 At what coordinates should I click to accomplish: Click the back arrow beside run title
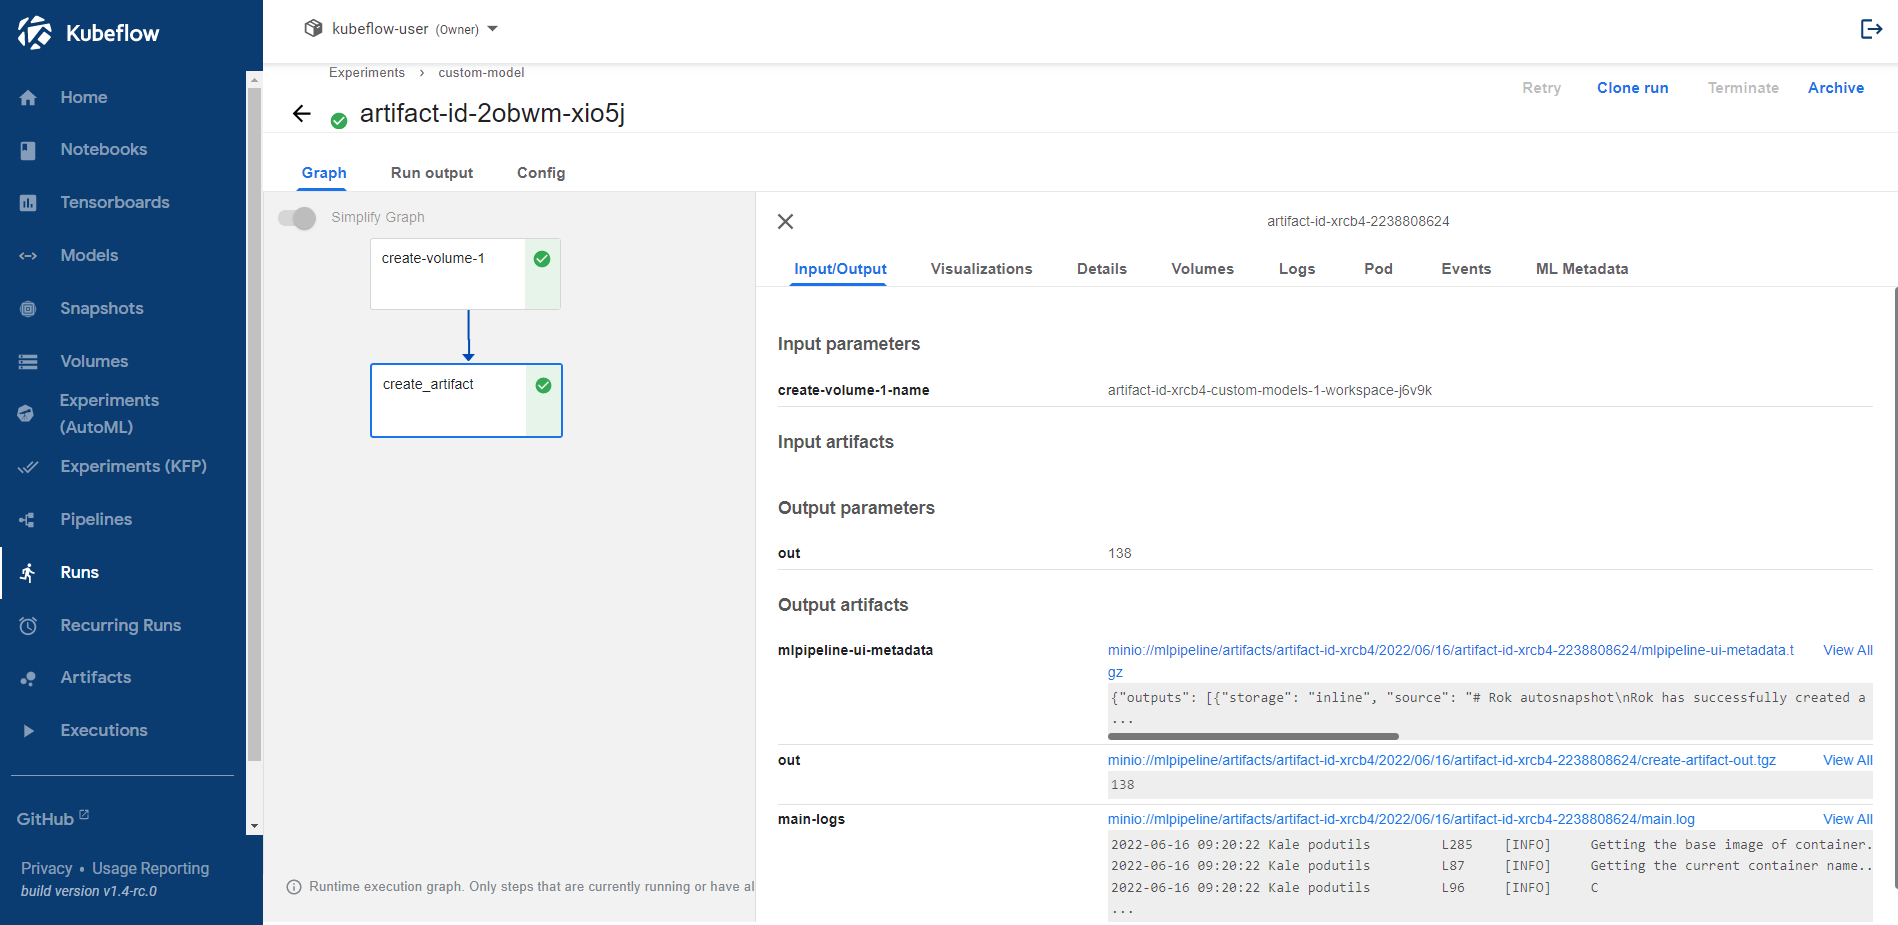(302, 114)
